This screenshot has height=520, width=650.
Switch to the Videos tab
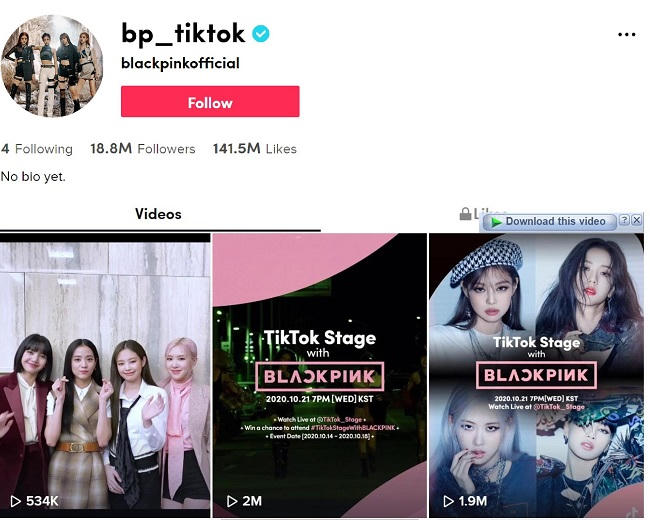[x=158, y=214]
